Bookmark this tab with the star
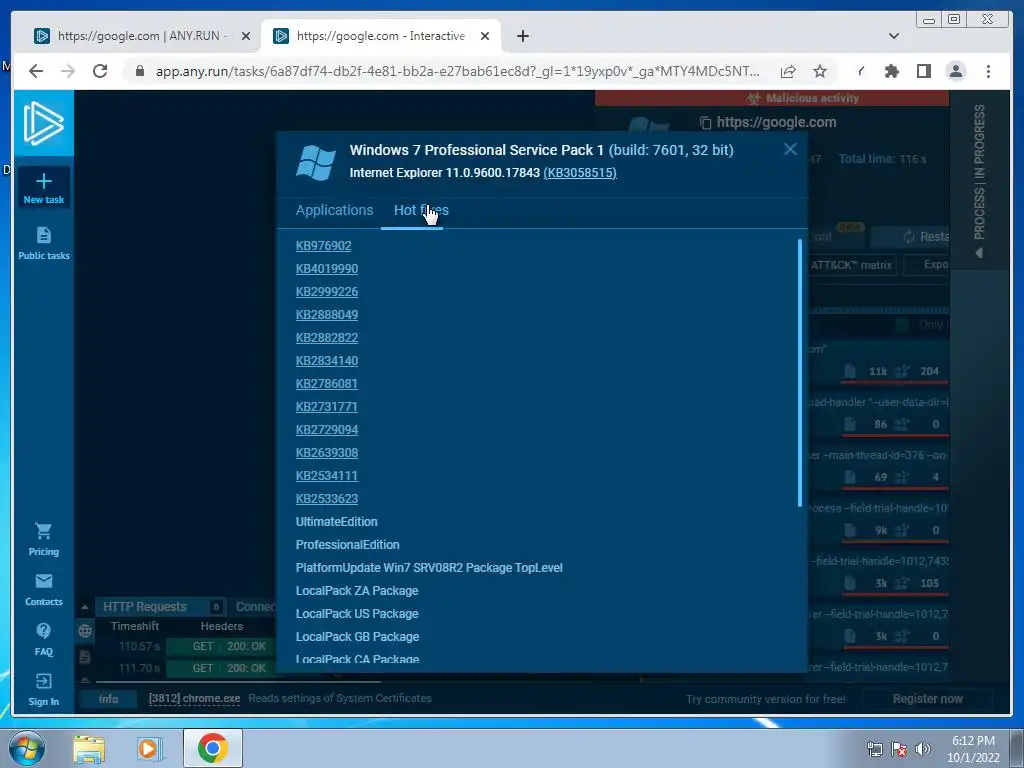Viewport: 1024px width, 768px height. pyautogui.click(x=820, y=71)
